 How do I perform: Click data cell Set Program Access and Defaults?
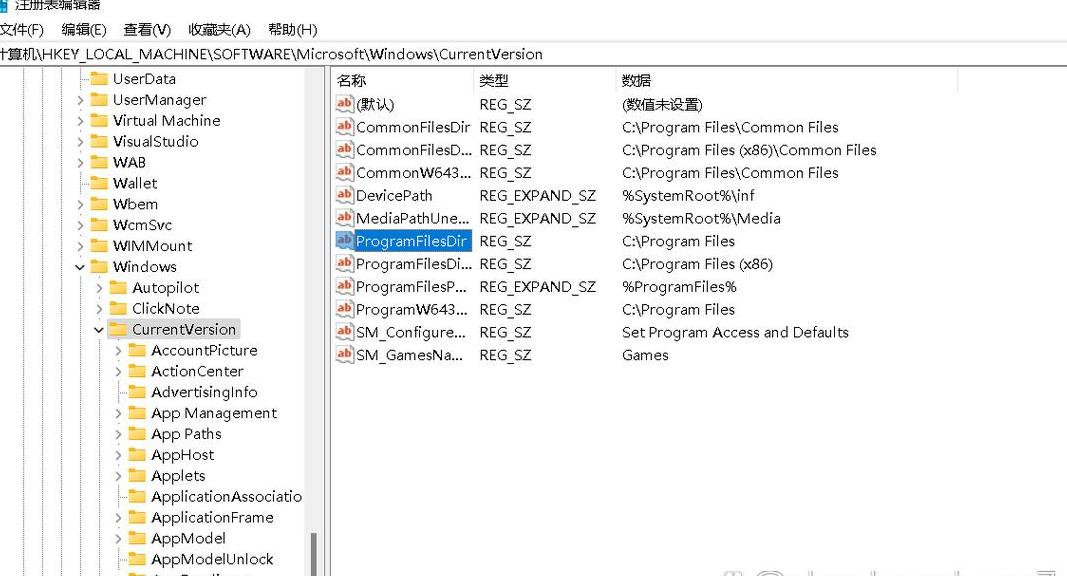pyautogui.click(x=735, y=332)
